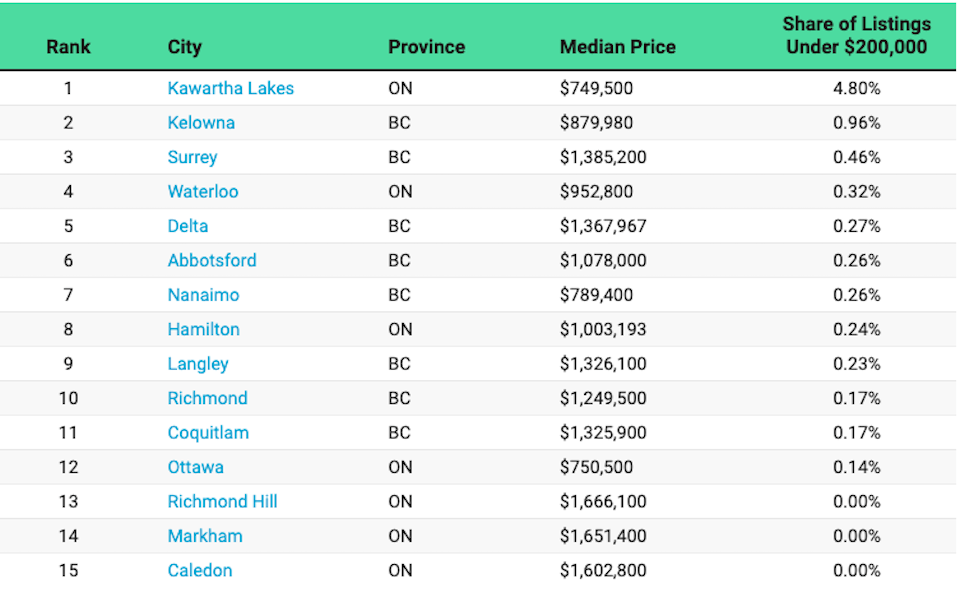
Task: Open the Ottawa city link
Action: (x=195, y=467)
